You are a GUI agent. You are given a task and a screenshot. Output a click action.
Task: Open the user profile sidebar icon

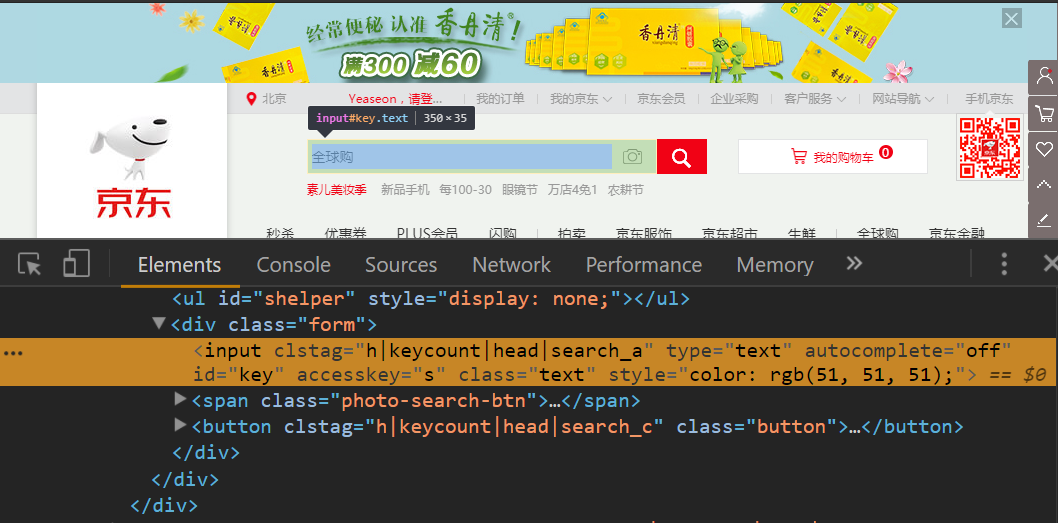tap(1044, 76)
